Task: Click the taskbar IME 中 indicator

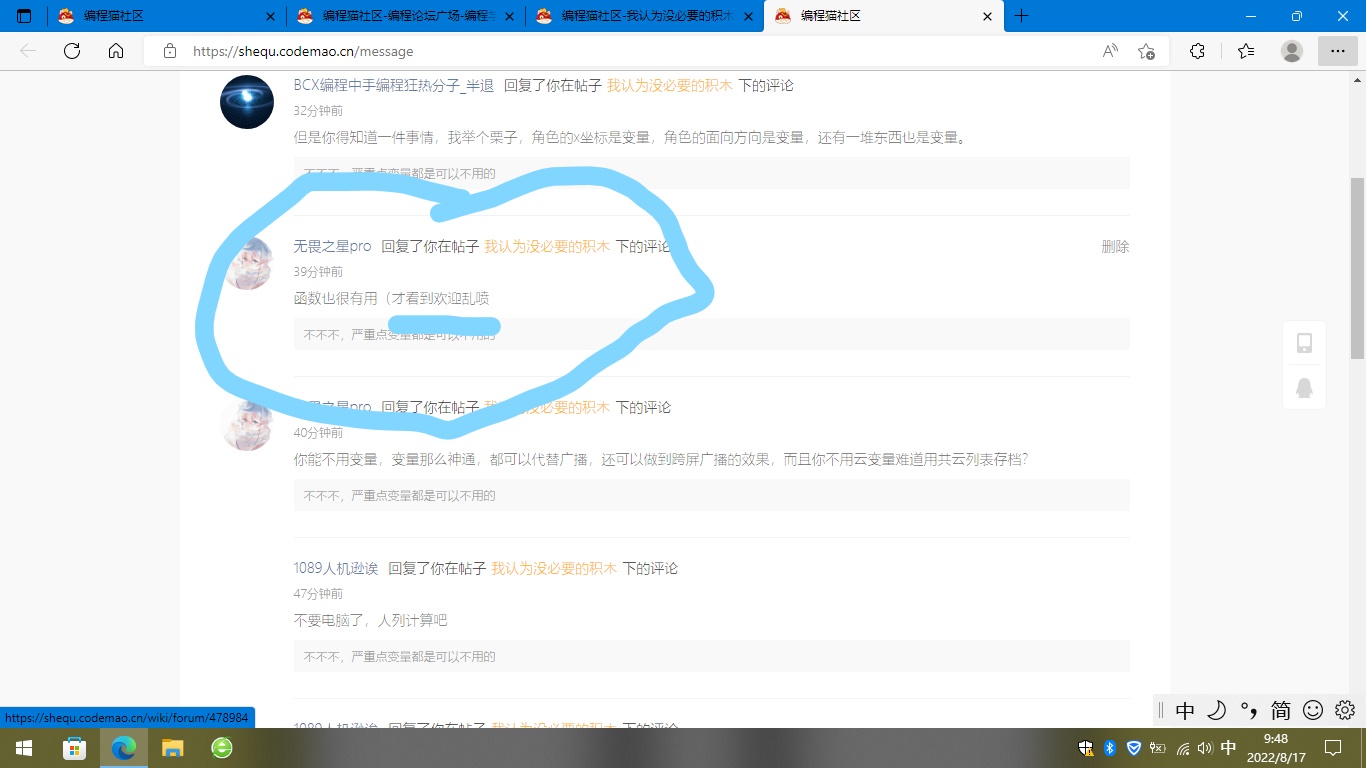Action: coord(1229,748)
